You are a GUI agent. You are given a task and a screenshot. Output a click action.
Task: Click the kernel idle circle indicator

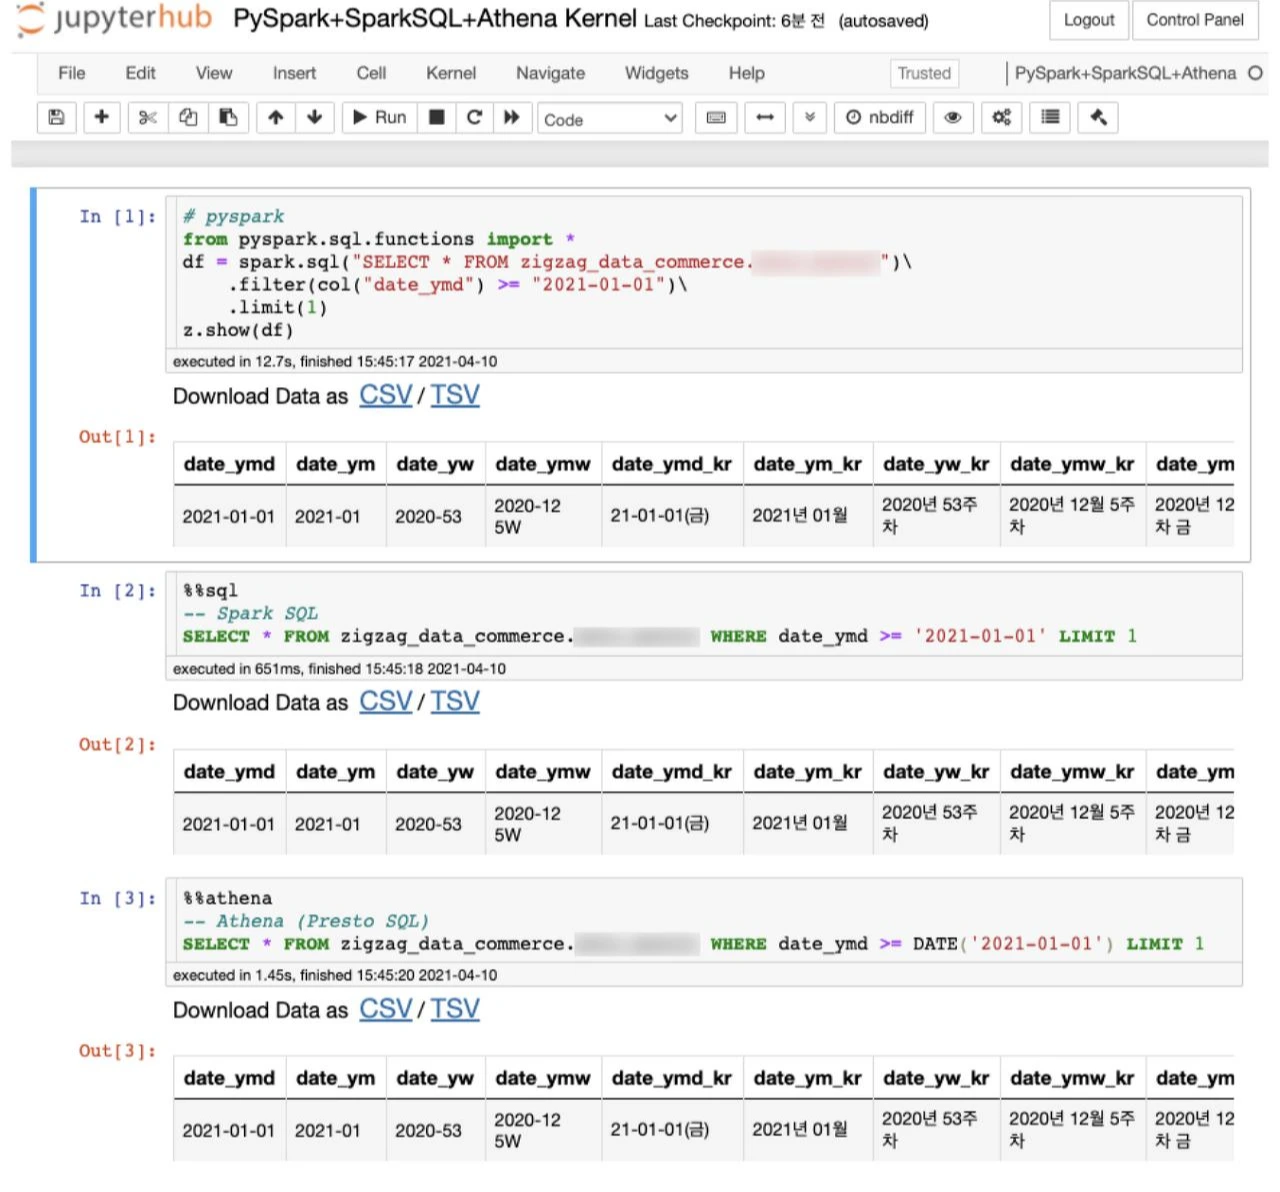(1255, 73)
